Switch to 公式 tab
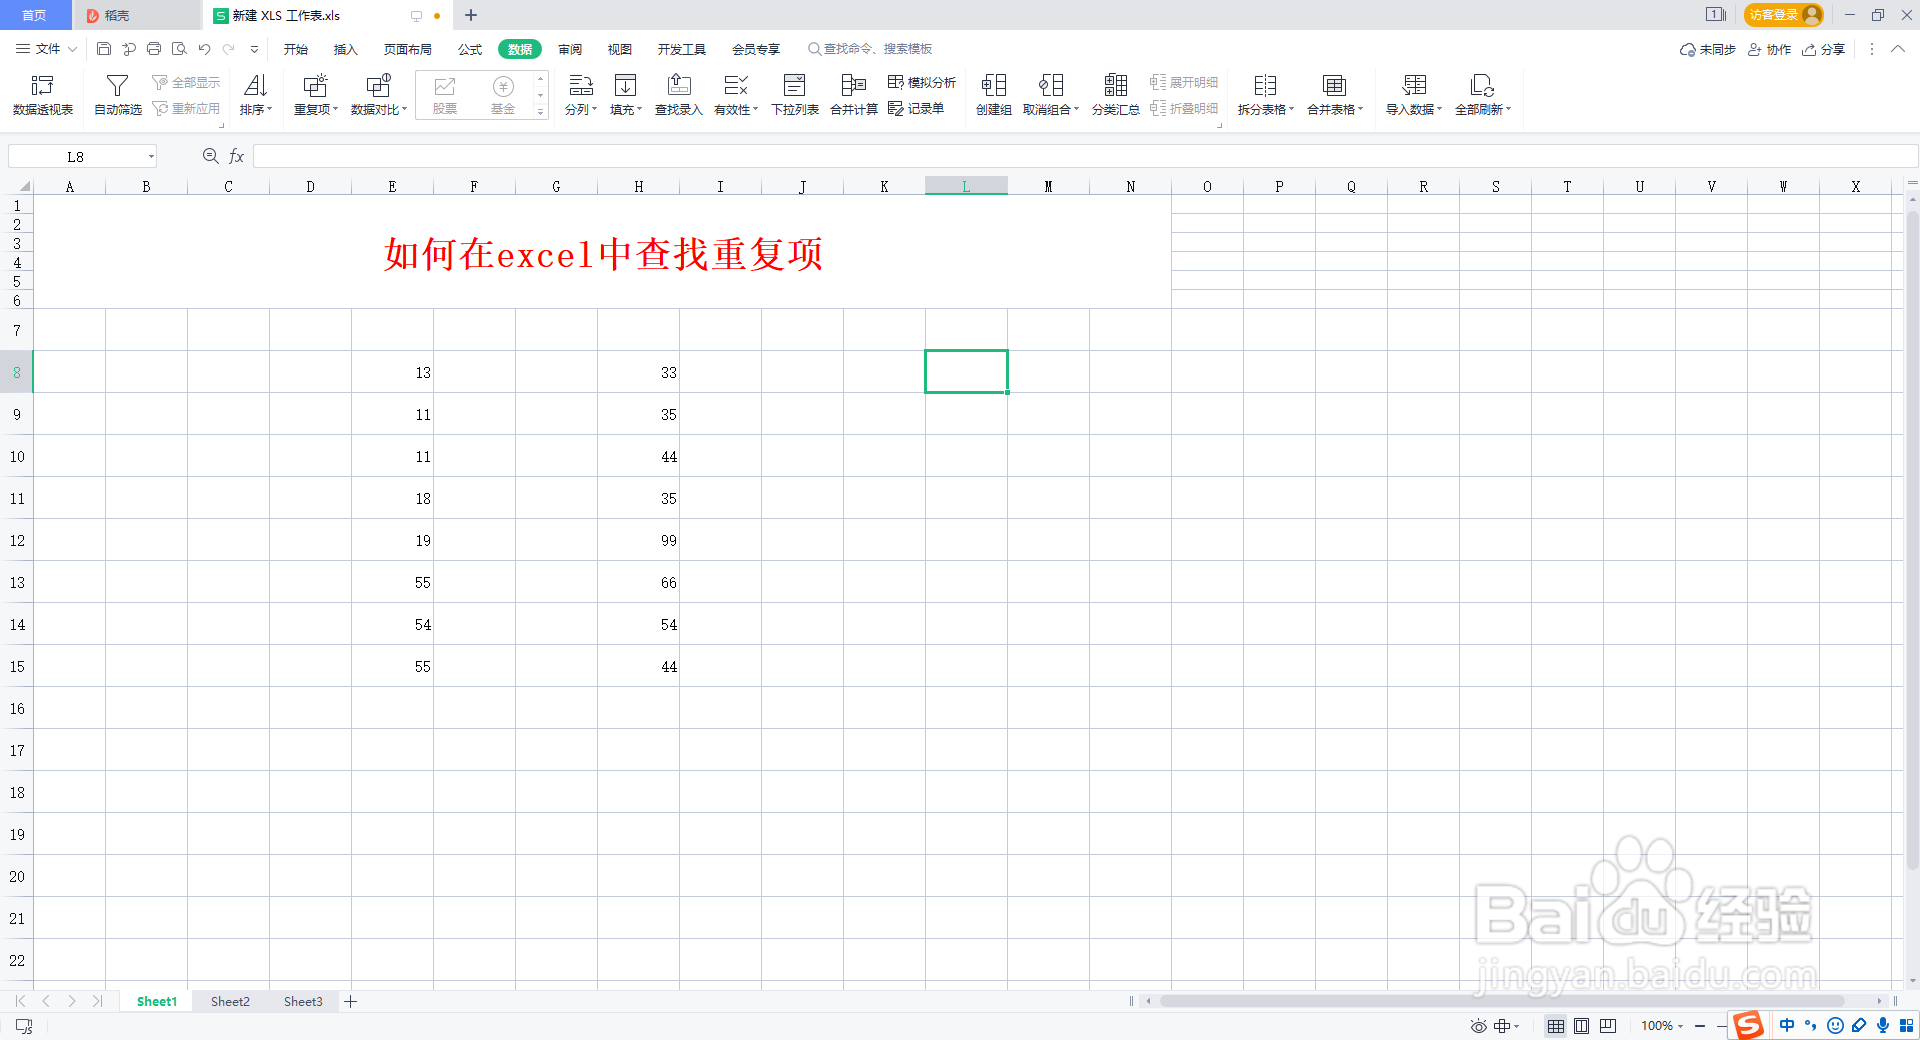The width and height of the screenshot is (1920, 1040). (x=469, y=49)
